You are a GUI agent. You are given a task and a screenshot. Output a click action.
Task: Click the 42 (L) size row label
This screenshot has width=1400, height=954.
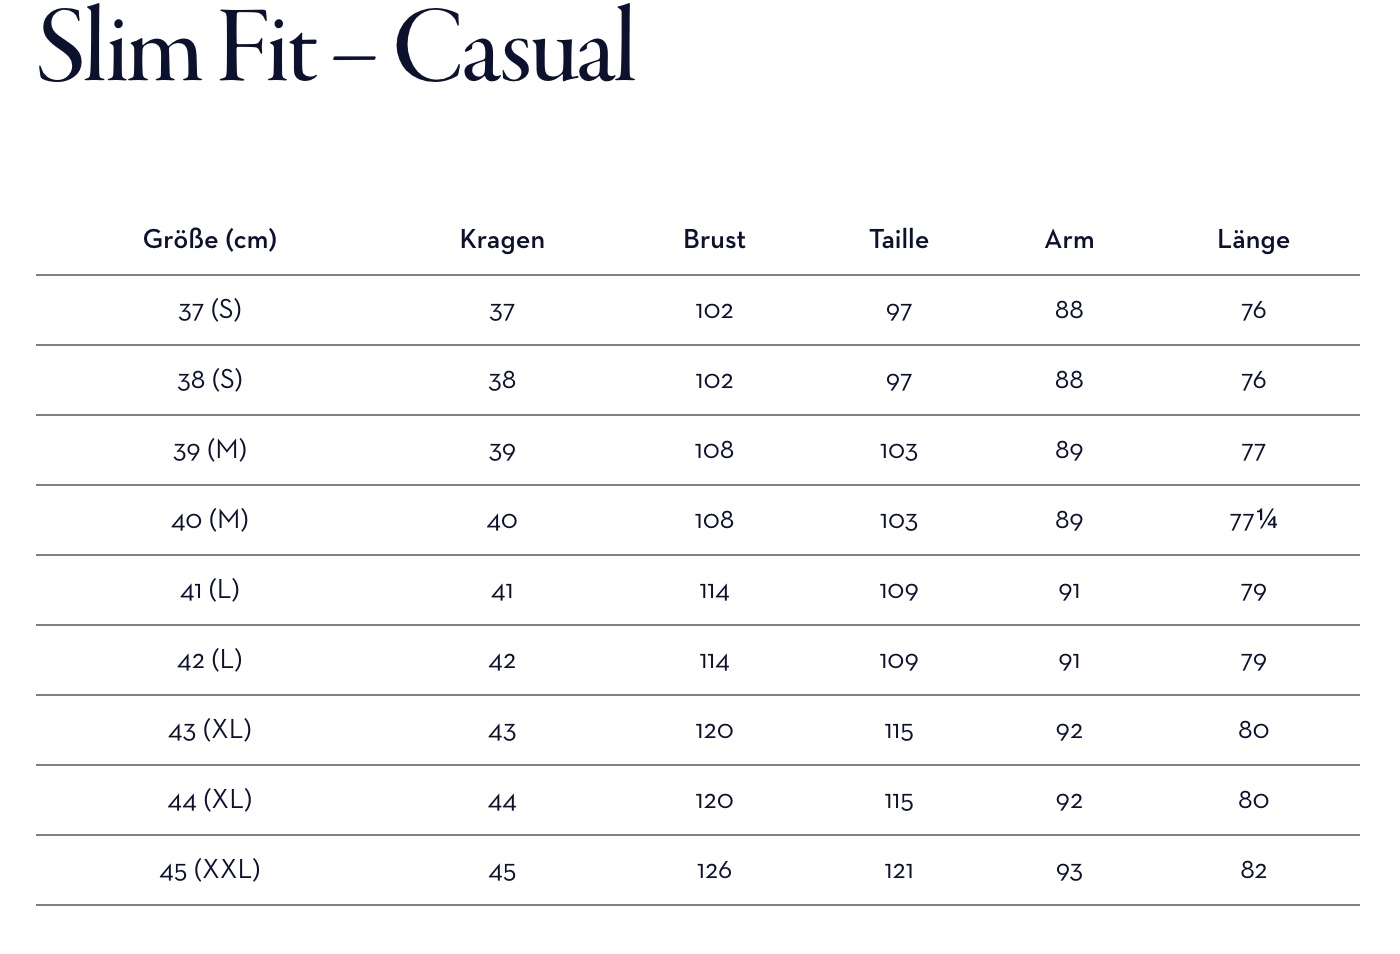[x=210, y=660]
